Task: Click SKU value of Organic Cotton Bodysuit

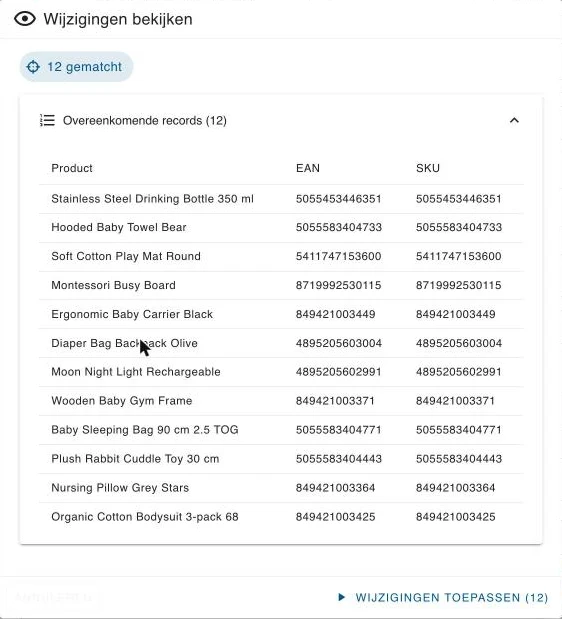Action: [455, 517]
